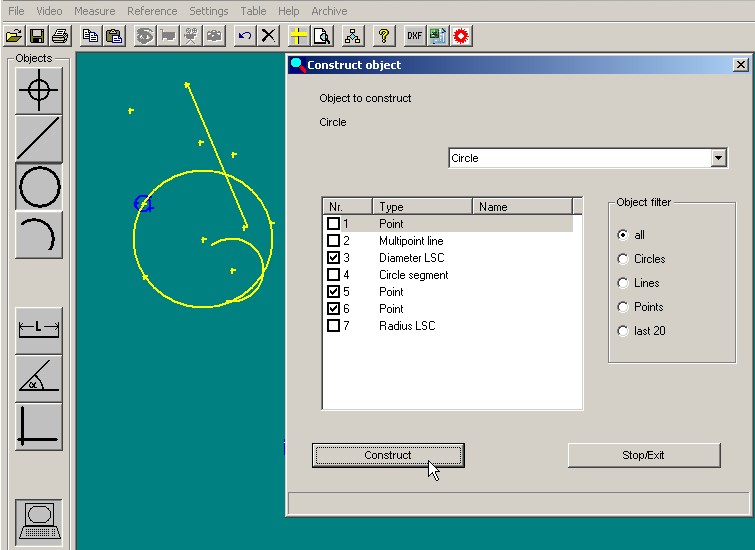Open the Measure menu

(x=94, y=11)
